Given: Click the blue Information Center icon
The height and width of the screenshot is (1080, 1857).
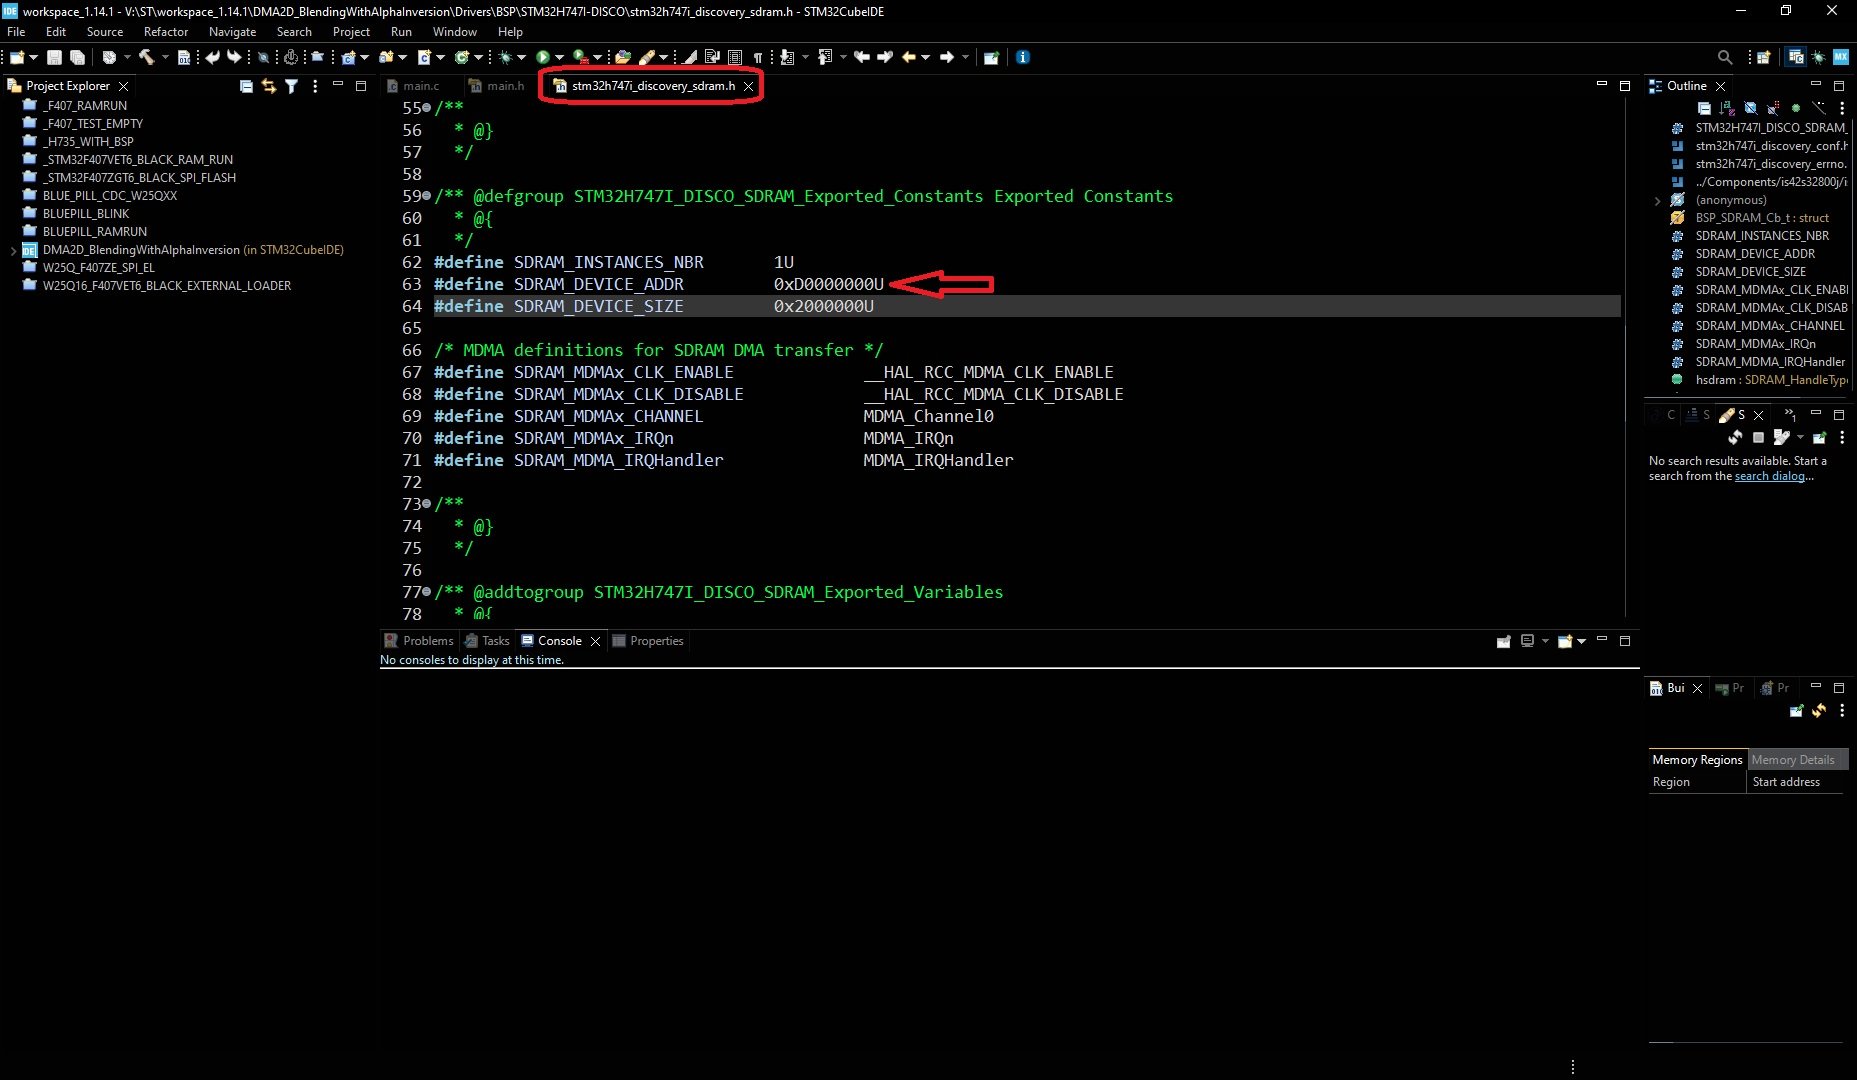Looking at the screenshot, I should (x=1022, y=57).
